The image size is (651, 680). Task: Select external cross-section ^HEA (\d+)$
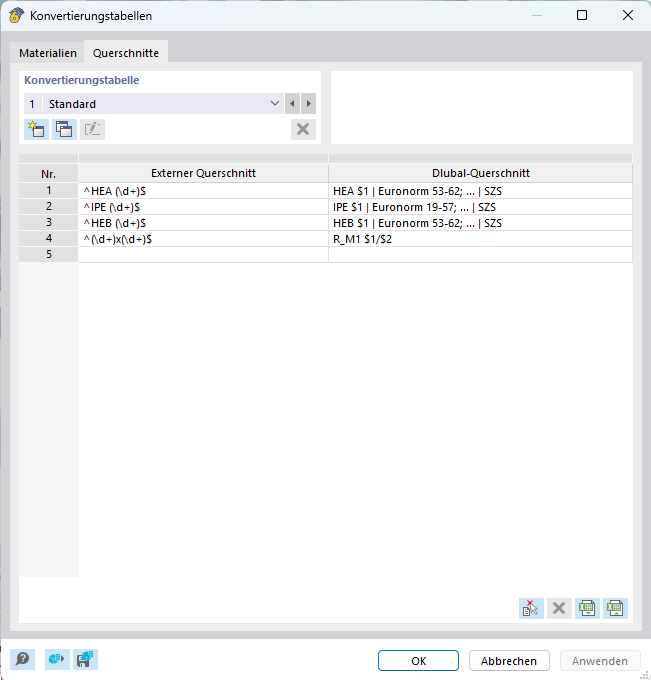(203, 191)
